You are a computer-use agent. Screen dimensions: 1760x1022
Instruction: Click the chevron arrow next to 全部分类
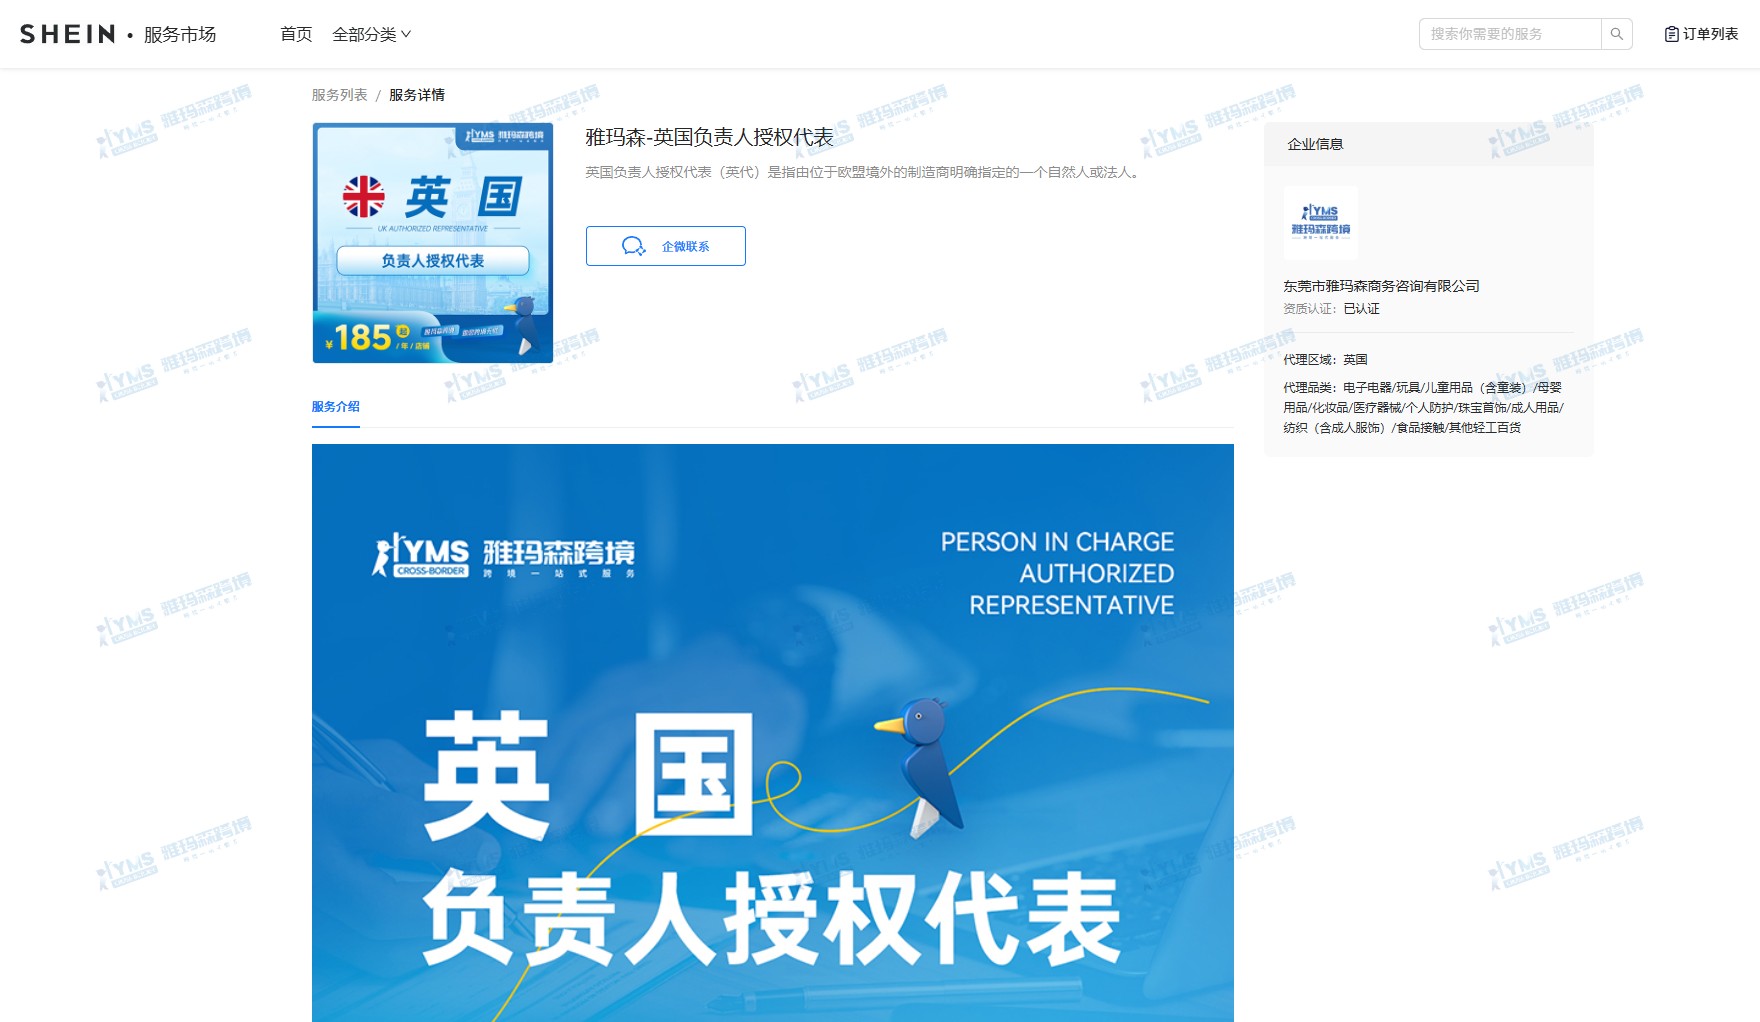point(406,34)
